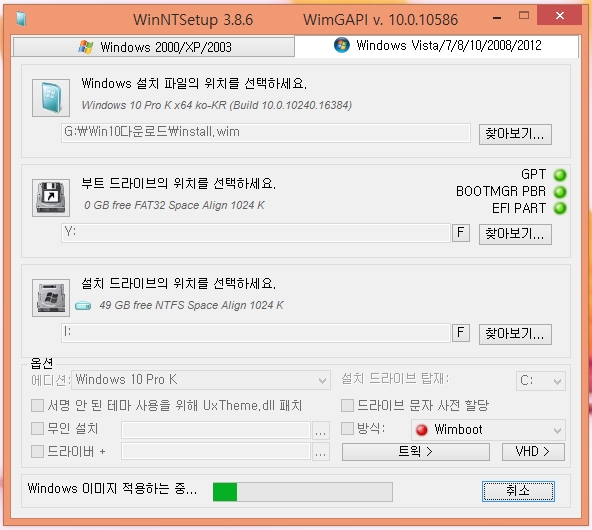The image size is (592, 530).
Task: Maximize the WinNTSetup window
Action: click(x=524, y=15)
